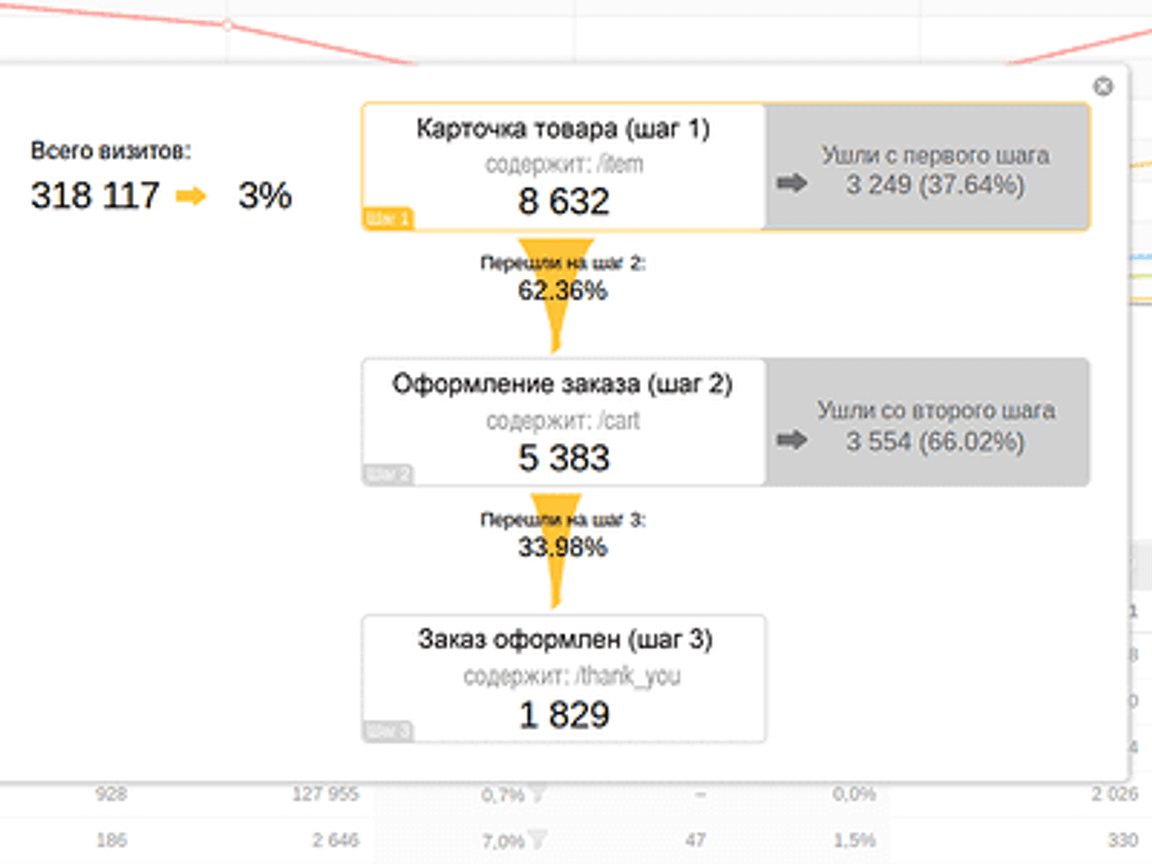Open the Ушли со второго шага panel
The image size is (1152, 864).
point(927,422)
